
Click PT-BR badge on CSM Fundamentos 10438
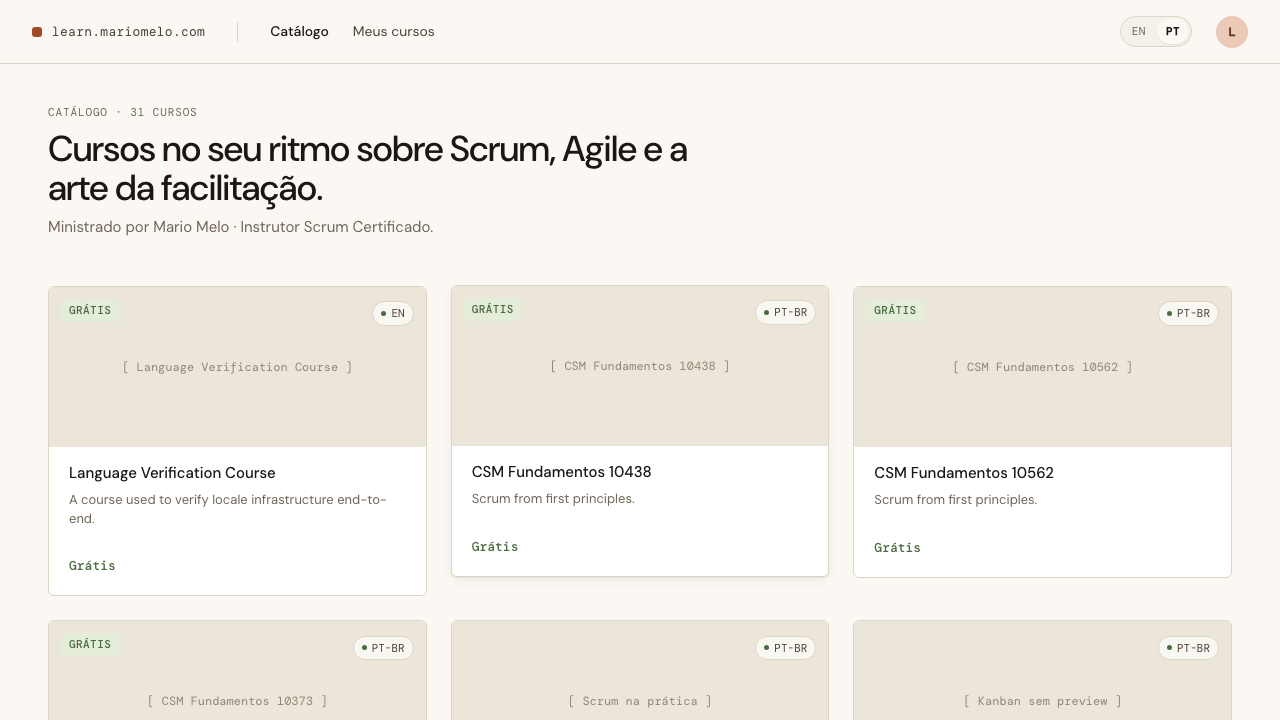[785, 313]
